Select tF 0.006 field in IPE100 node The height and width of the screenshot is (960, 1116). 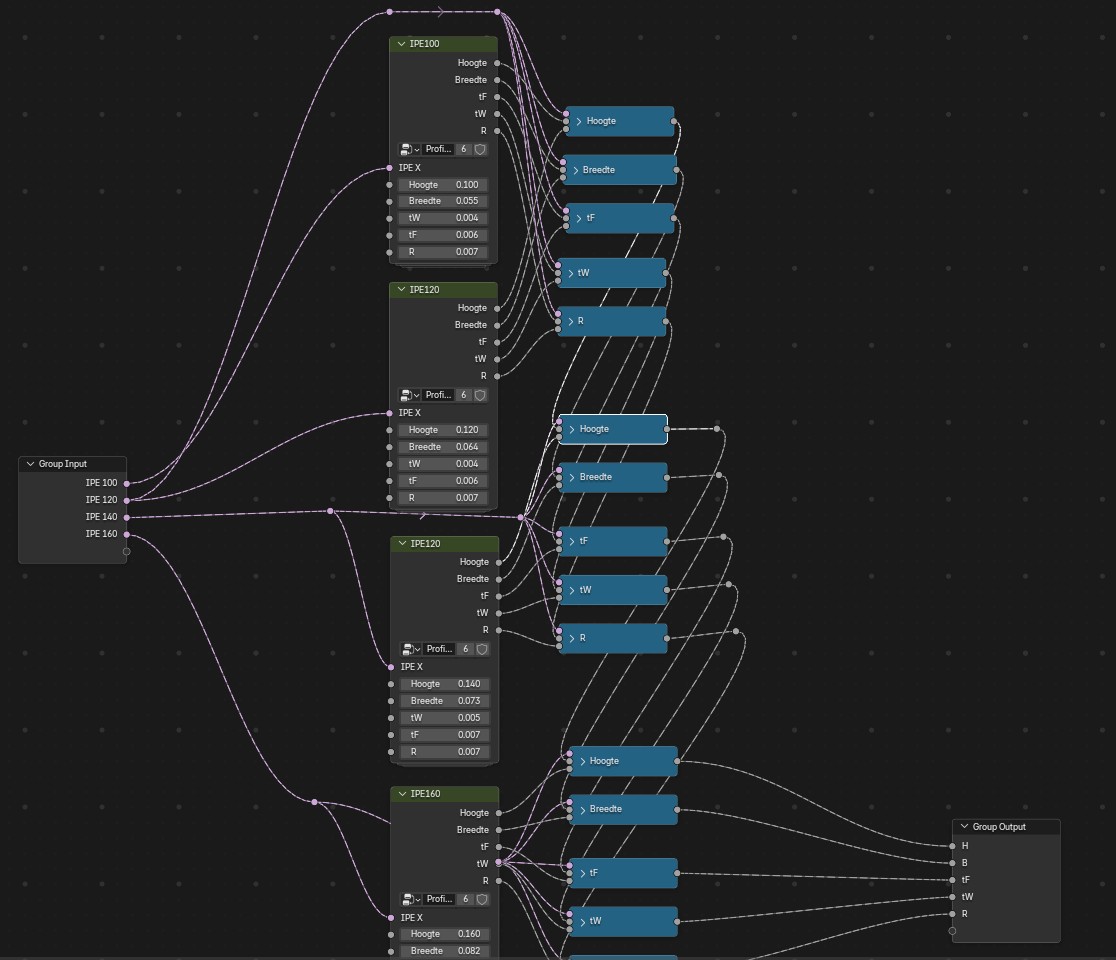point(443,236)
